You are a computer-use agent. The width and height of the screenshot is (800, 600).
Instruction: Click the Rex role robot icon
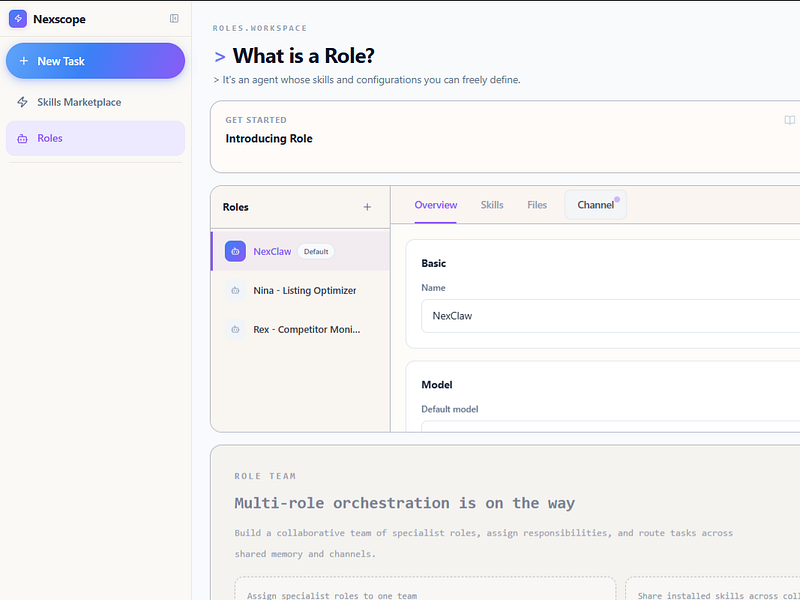pos(235,330)
